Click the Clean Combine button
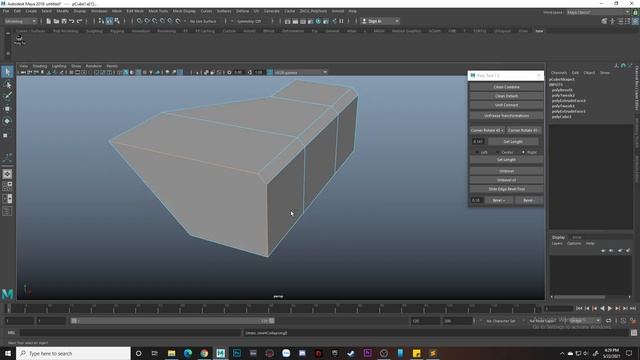The image size is (640, 360). [506, 87]
